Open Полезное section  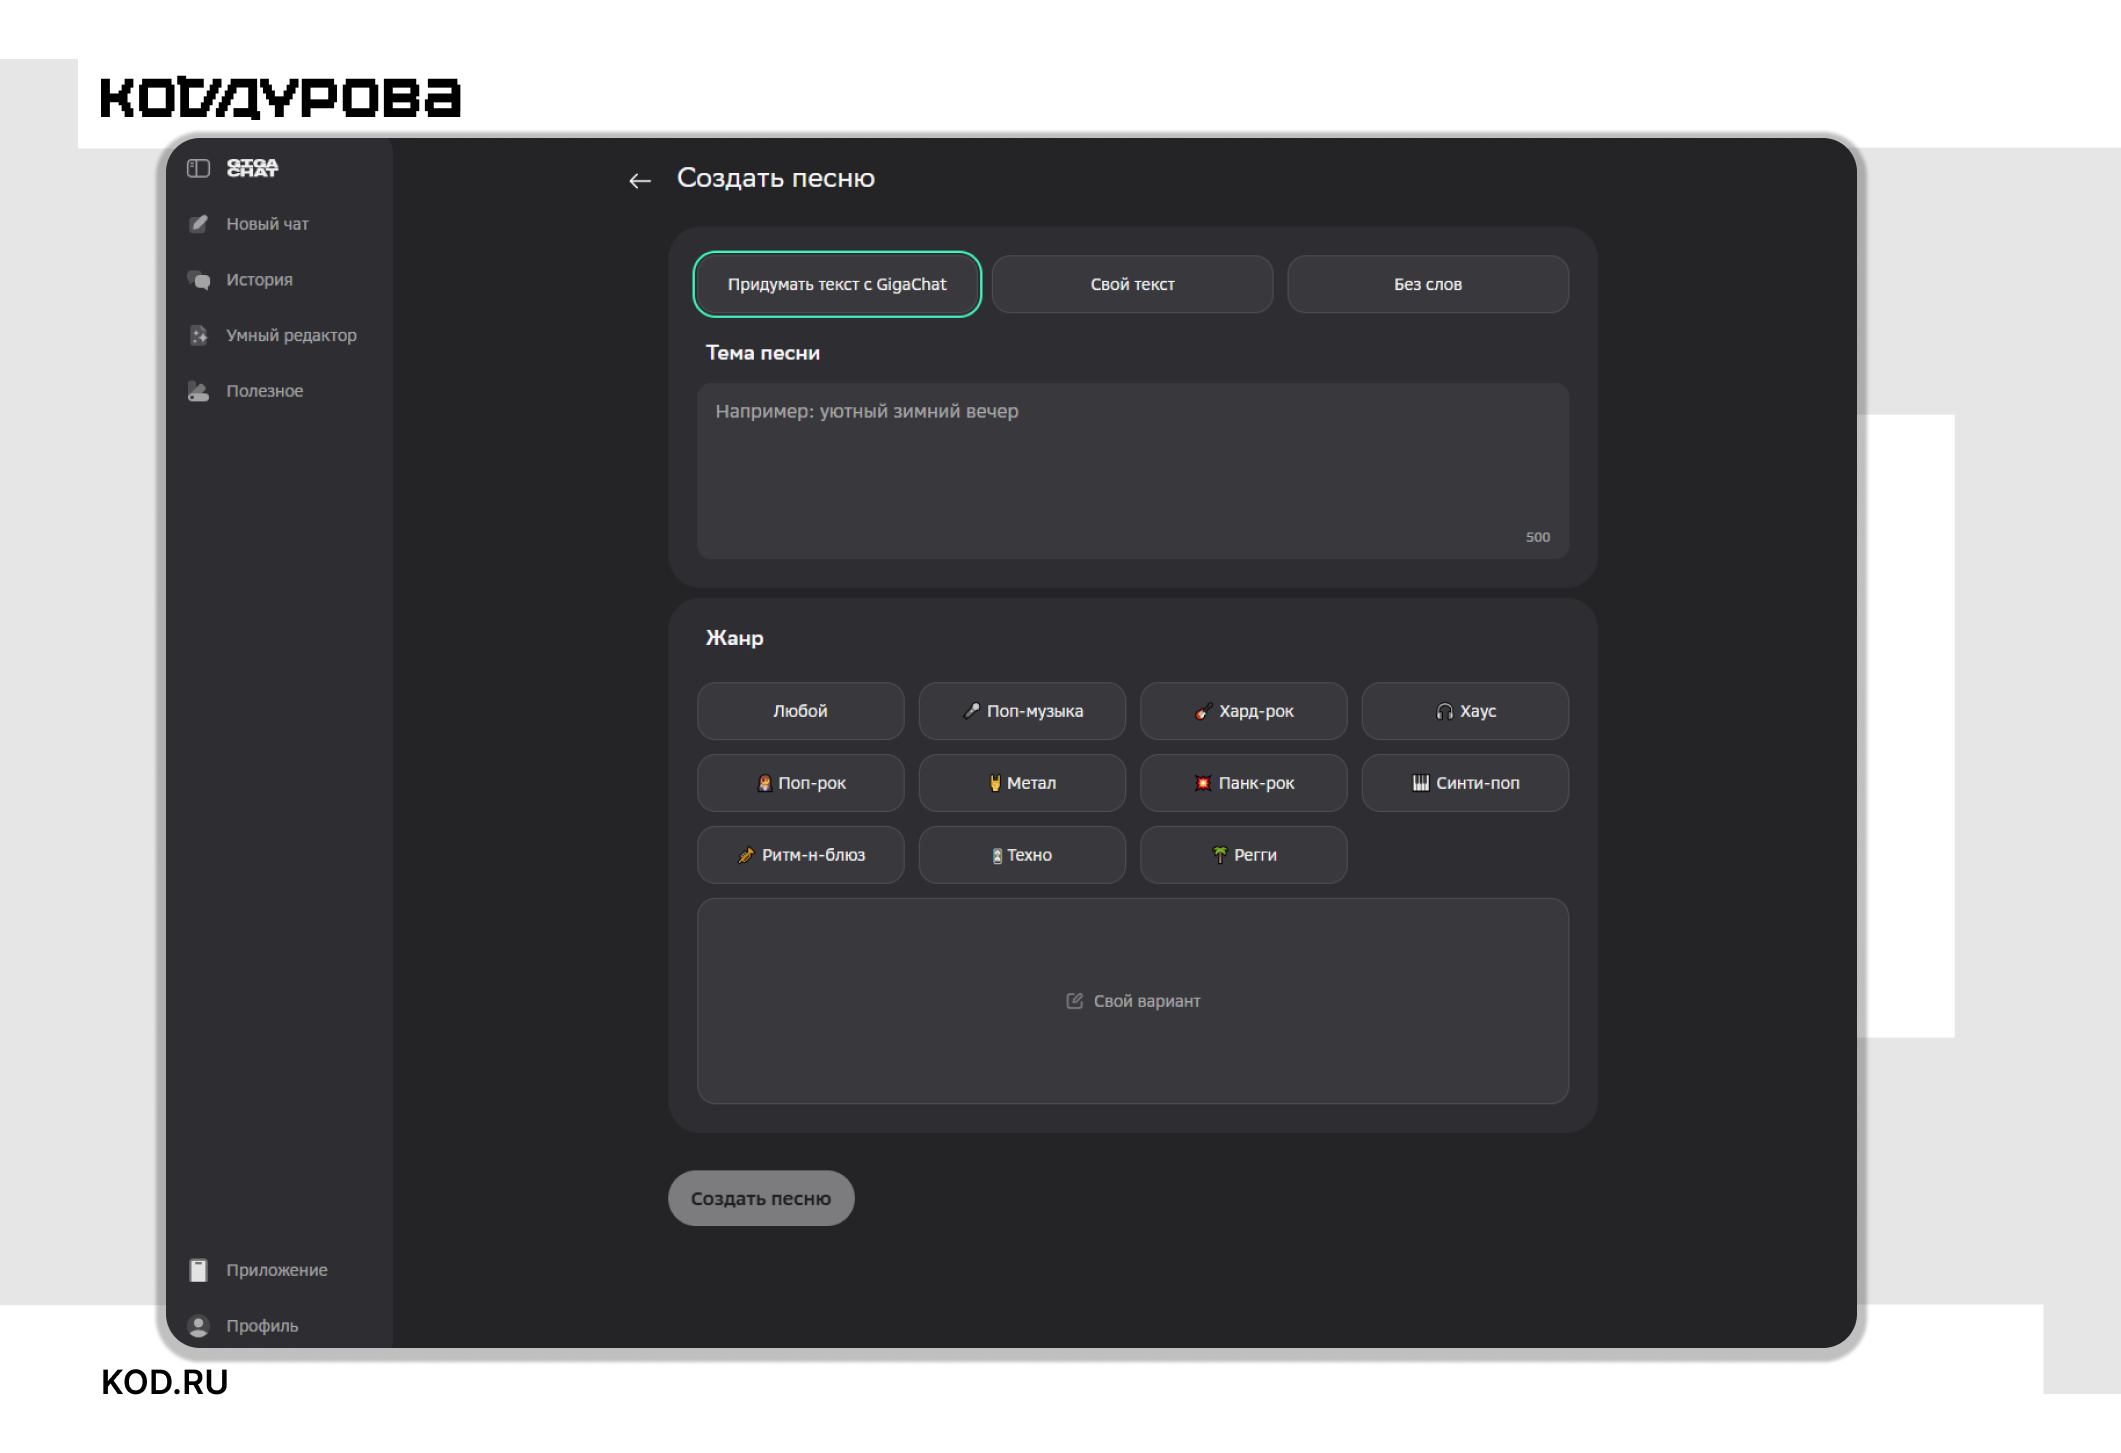click(264, 391)
